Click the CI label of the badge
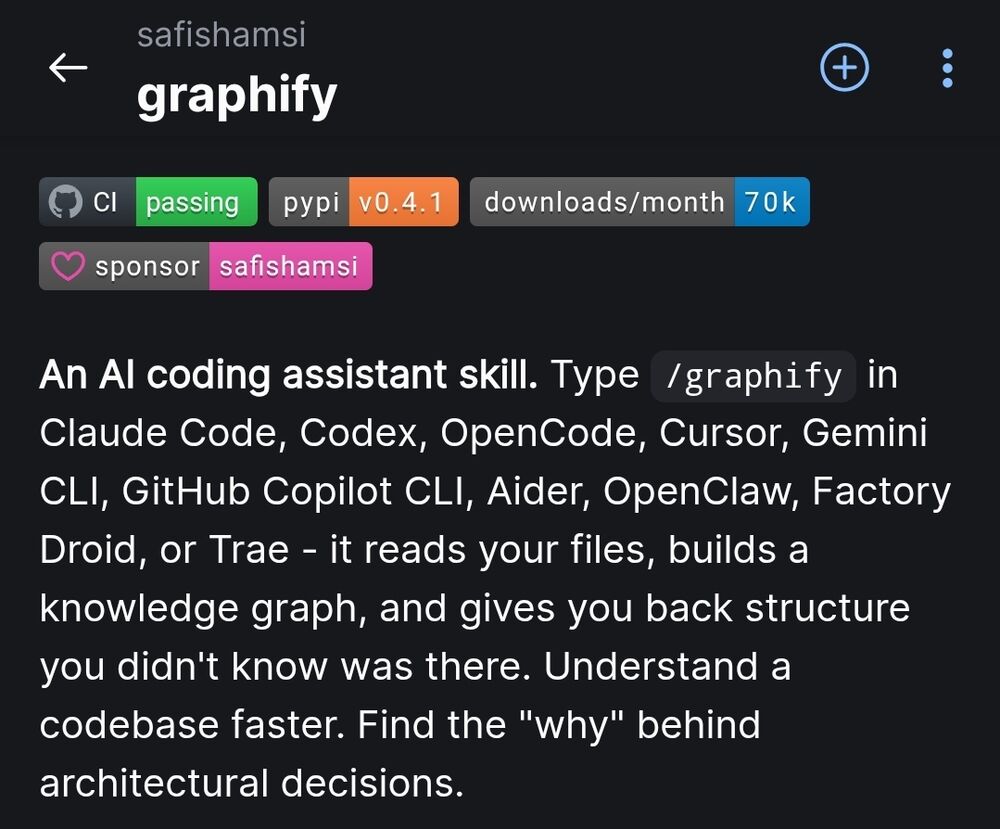1000x829 pixels. click(105, 202)
